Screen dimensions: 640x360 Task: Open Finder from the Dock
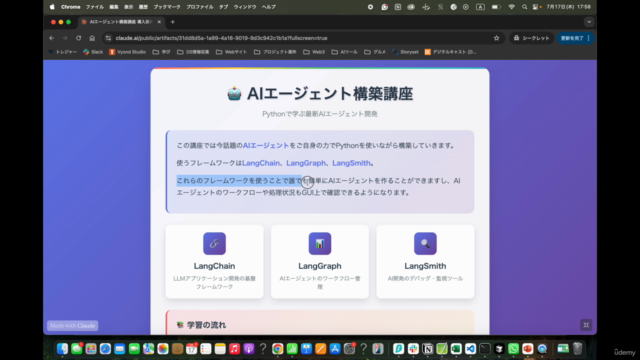pyautogui.click(x=62, y=349)
